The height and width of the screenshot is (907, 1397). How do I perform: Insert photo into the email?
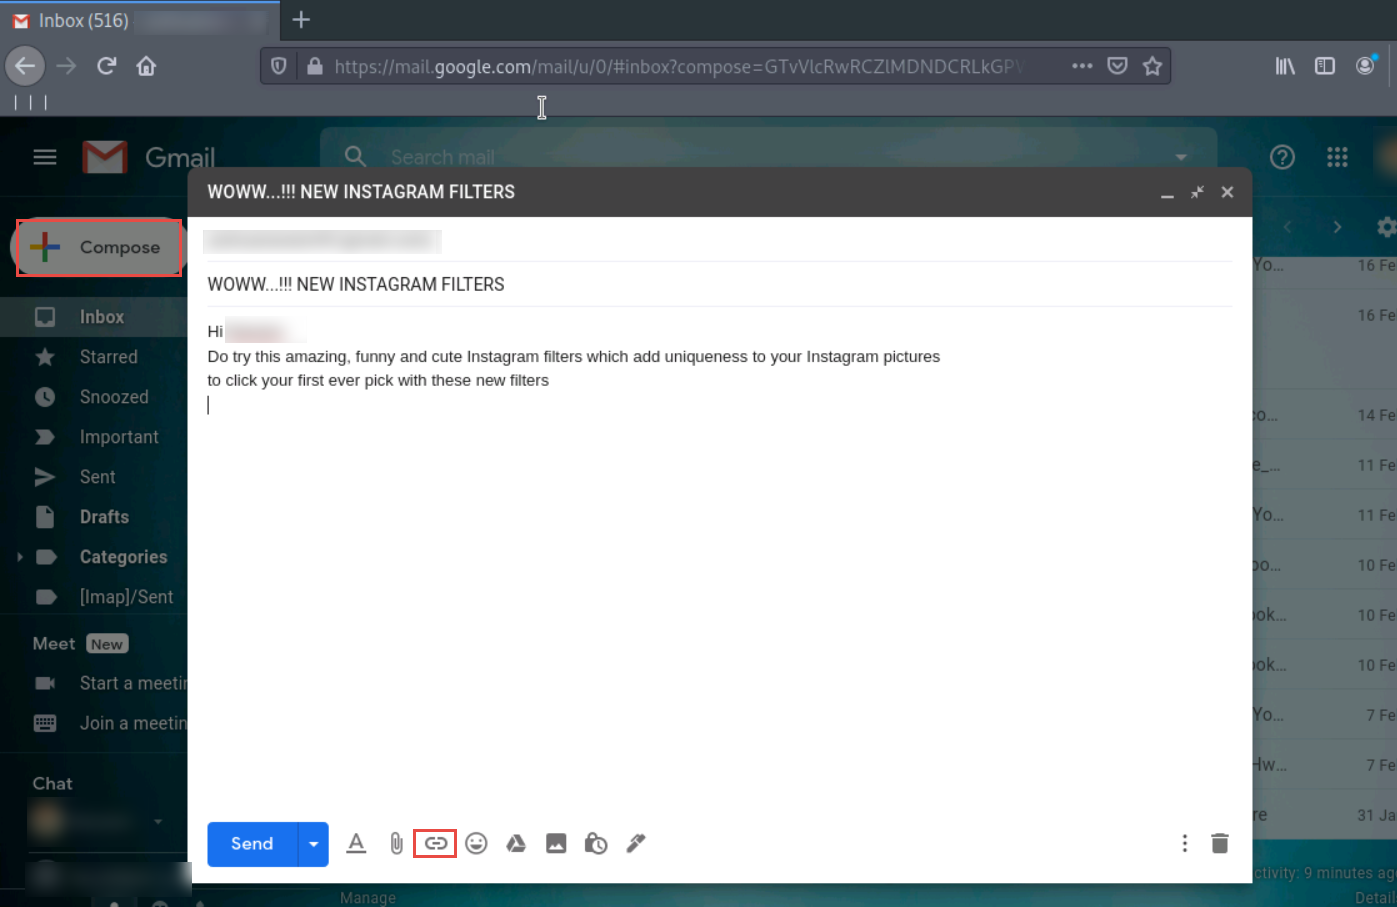pos(556,844)
